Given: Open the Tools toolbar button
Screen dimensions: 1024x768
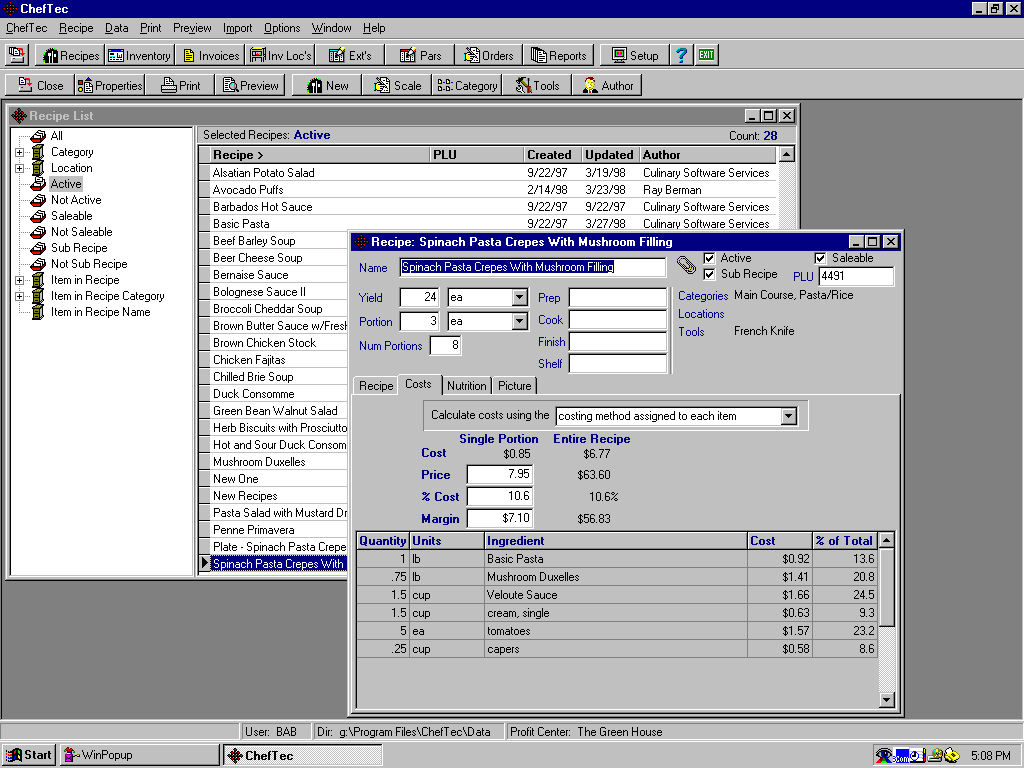Looking at the screenshot, I should (x=537, y=86).
